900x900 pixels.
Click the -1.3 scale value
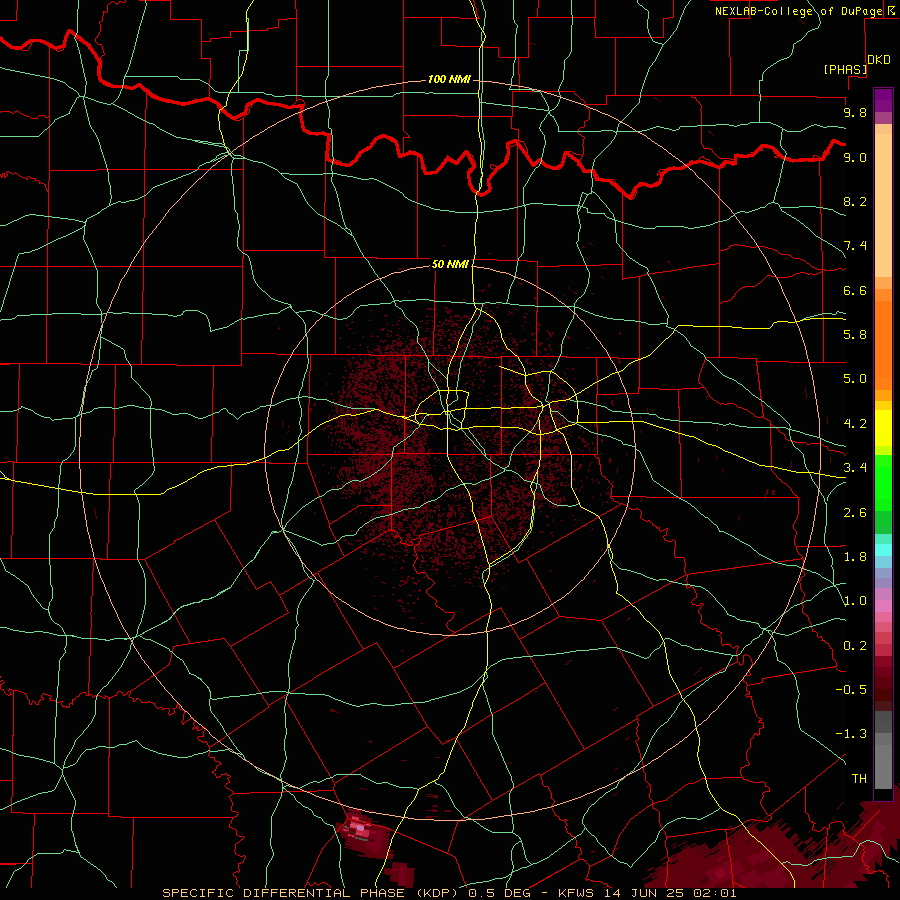pos(851,734)
